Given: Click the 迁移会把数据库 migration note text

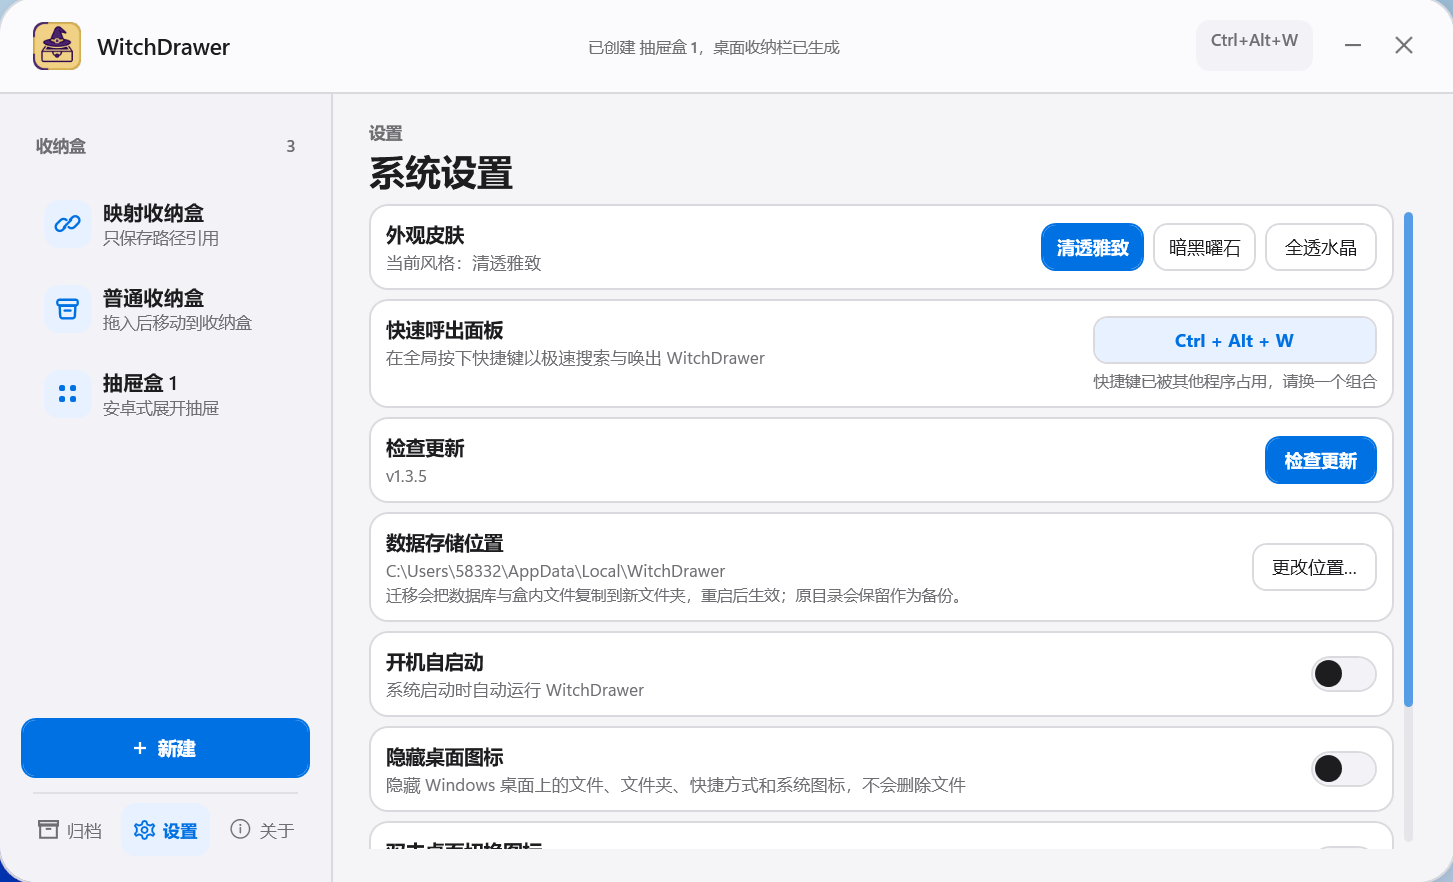Looking at the screenshot, I should coord(676,595).
